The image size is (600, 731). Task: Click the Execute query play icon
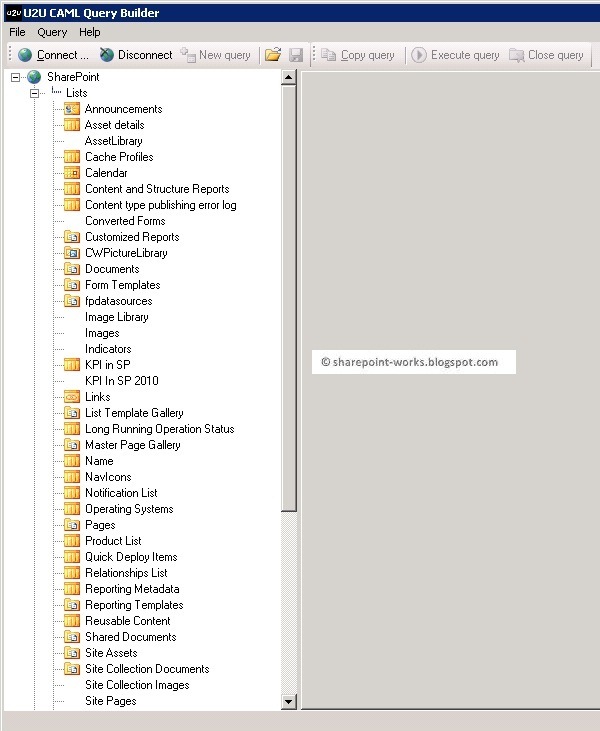(x=419, y=55)
